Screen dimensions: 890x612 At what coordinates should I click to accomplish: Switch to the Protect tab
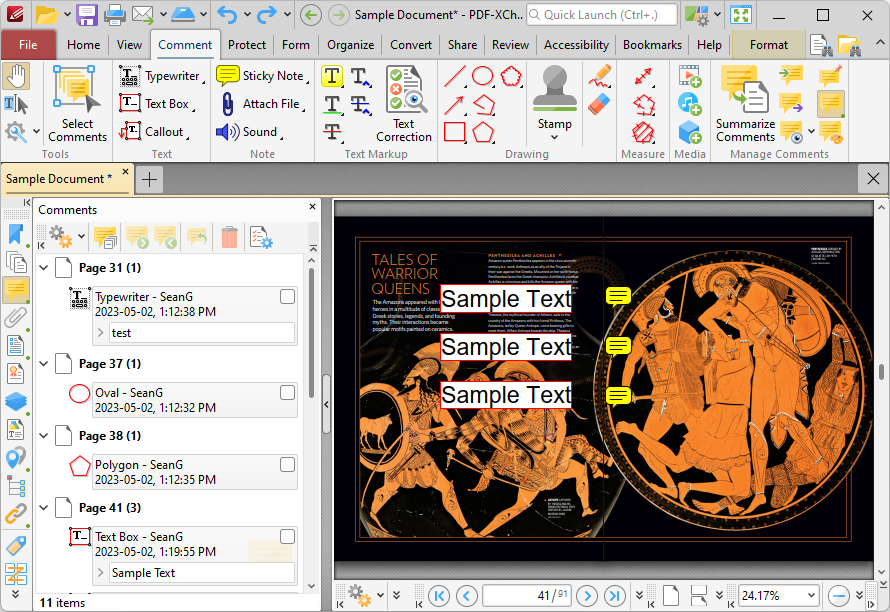click(x=247, y=45)
